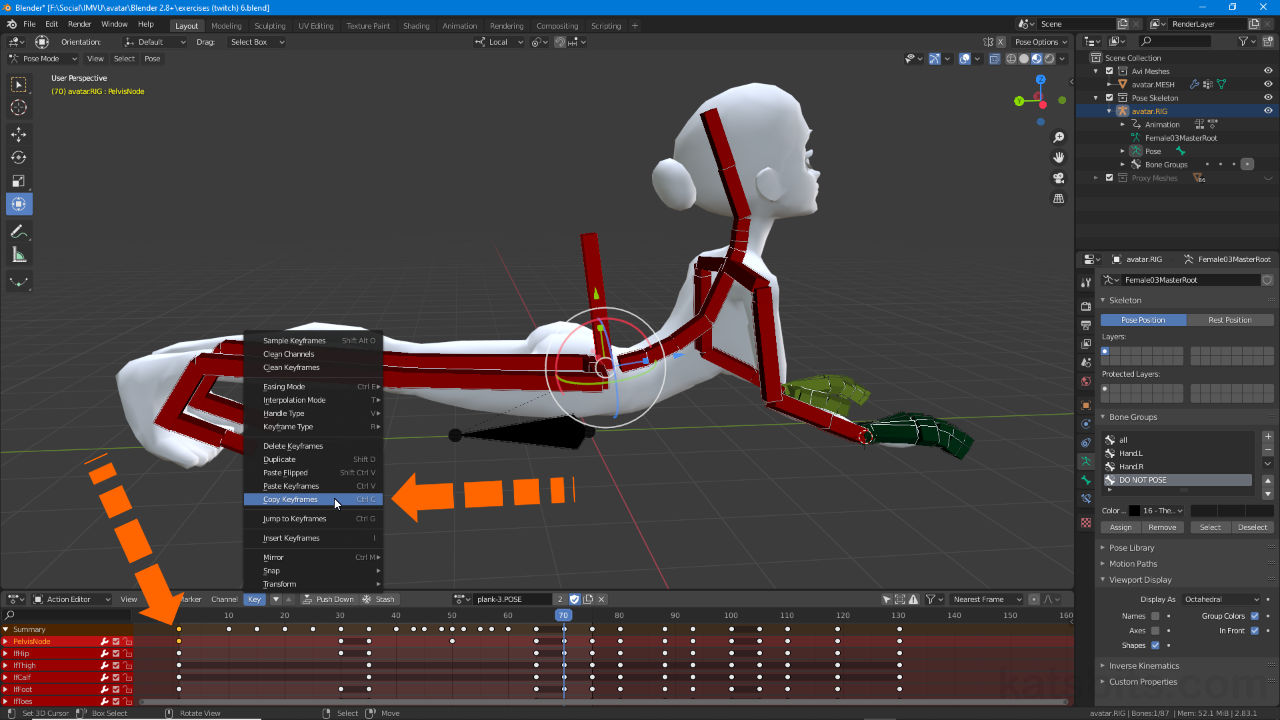This screenshot has width=1280, height=720.
Task: Select the Move tool in toolbar
Action: (x=19, y=134)
